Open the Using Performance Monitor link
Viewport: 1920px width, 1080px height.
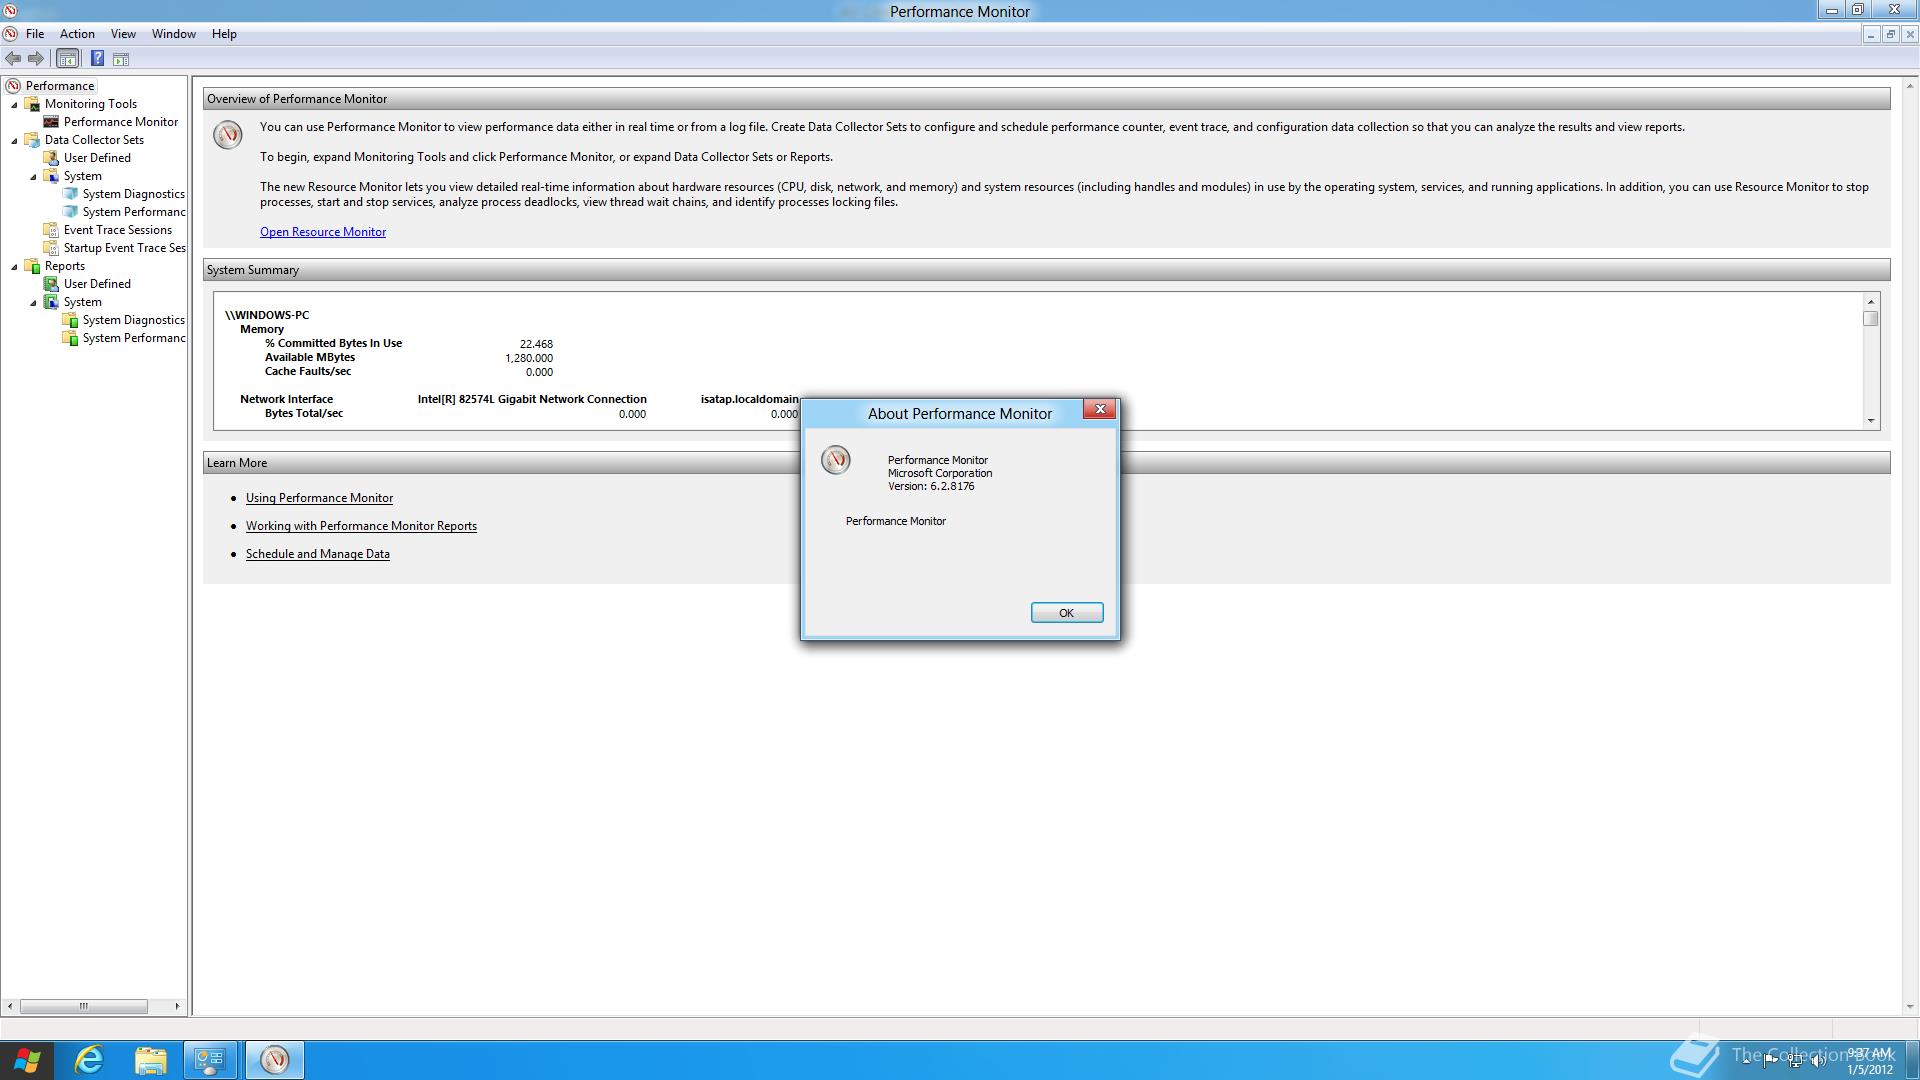click(319, 498)
